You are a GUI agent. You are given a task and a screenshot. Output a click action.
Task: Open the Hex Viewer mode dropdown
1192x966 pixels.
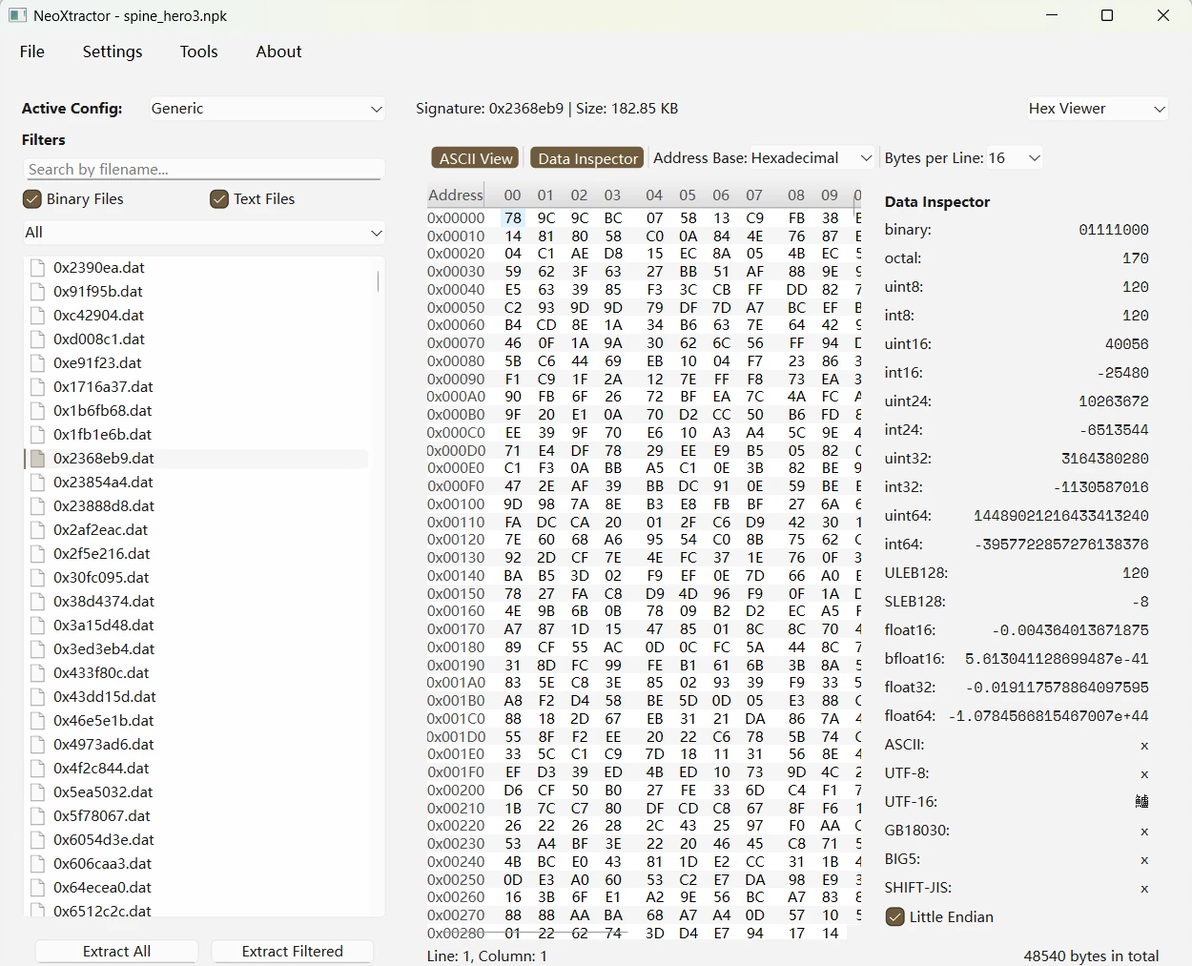pyautogui.click(x=1096, y=109)
